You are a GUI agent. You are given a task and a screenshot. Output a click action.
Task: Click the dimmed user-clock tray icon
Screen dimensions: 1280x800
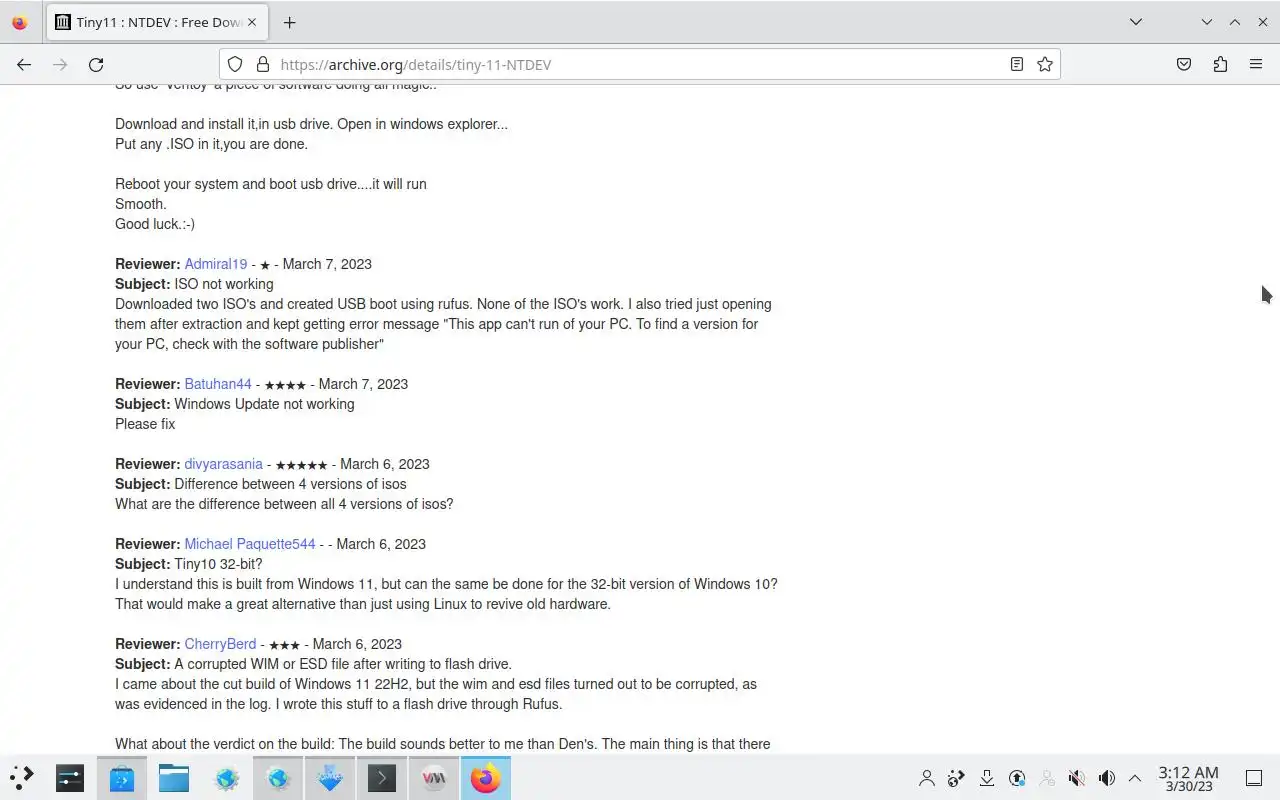pyautogui.click(x=1047, y=778)
